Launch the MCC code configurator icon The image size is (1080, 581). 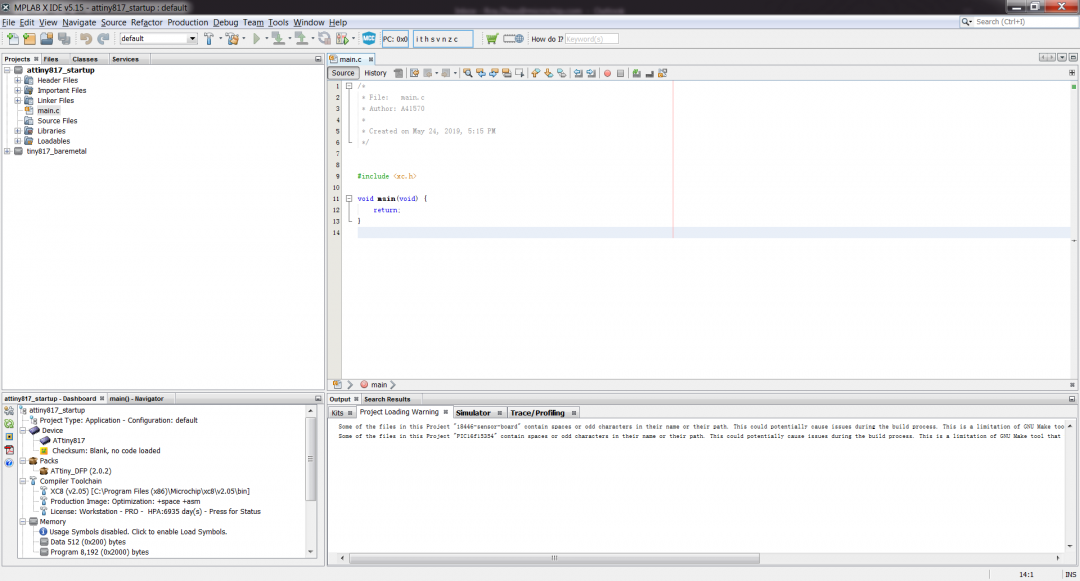tap(369, 39)
